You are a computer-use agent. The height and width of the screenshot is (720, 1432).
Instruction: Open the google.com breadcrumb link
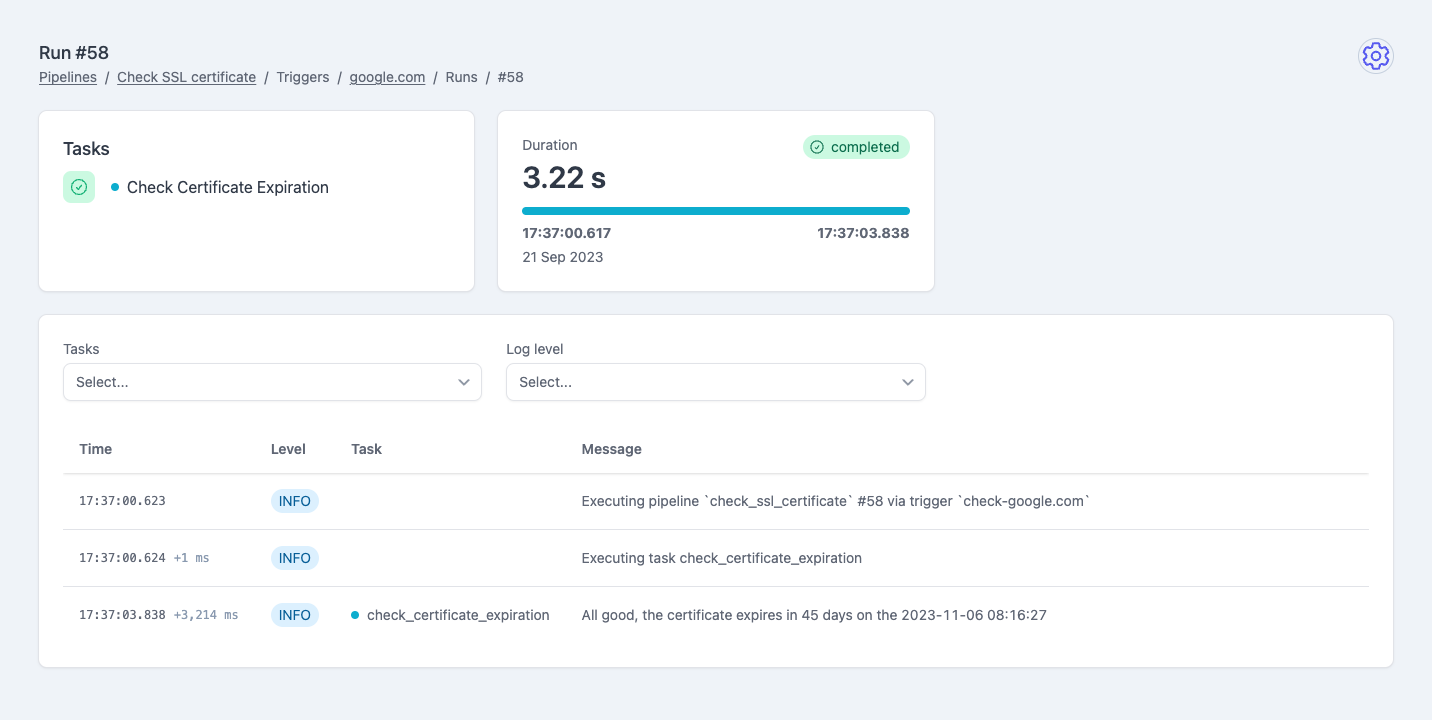pos(387,77)
